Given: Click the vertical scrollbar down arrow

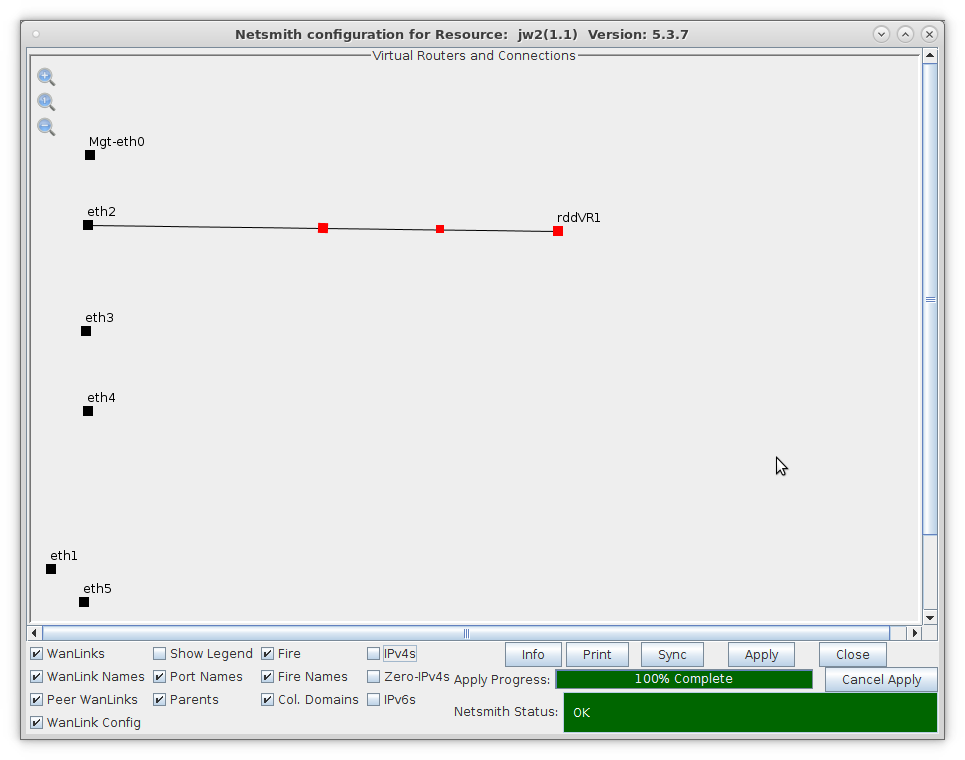Looking at the screenshot, I should click(930, 617).
